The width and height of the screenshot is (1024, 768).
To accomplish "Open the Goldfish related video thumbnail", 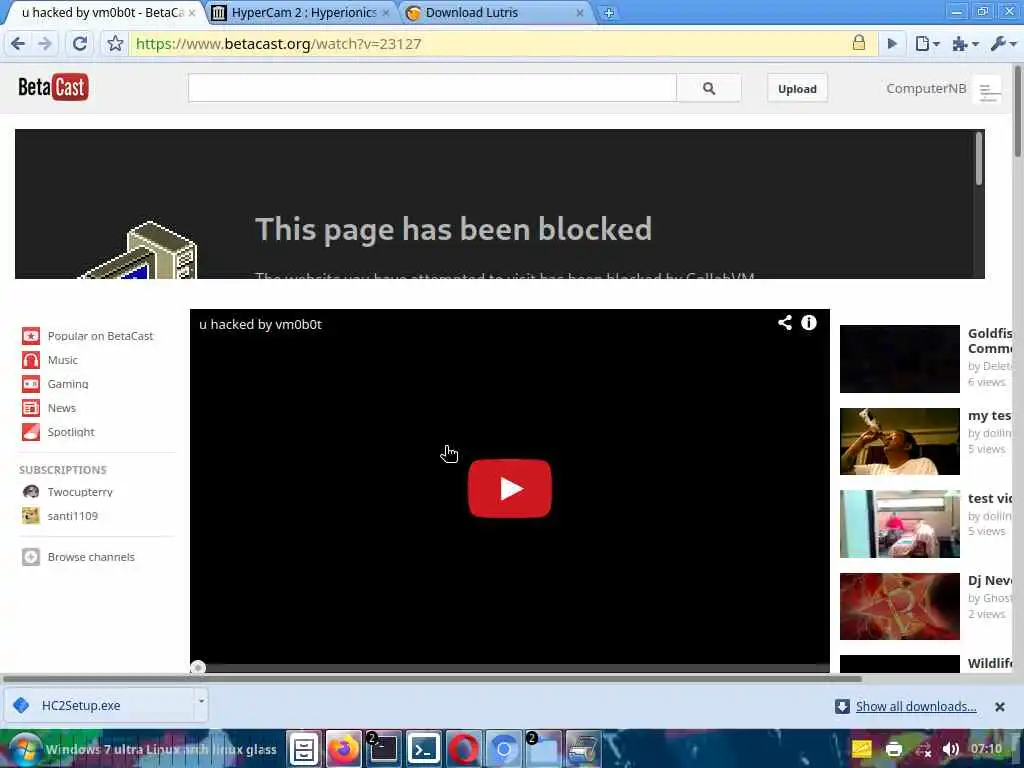I will click(899, 359).
